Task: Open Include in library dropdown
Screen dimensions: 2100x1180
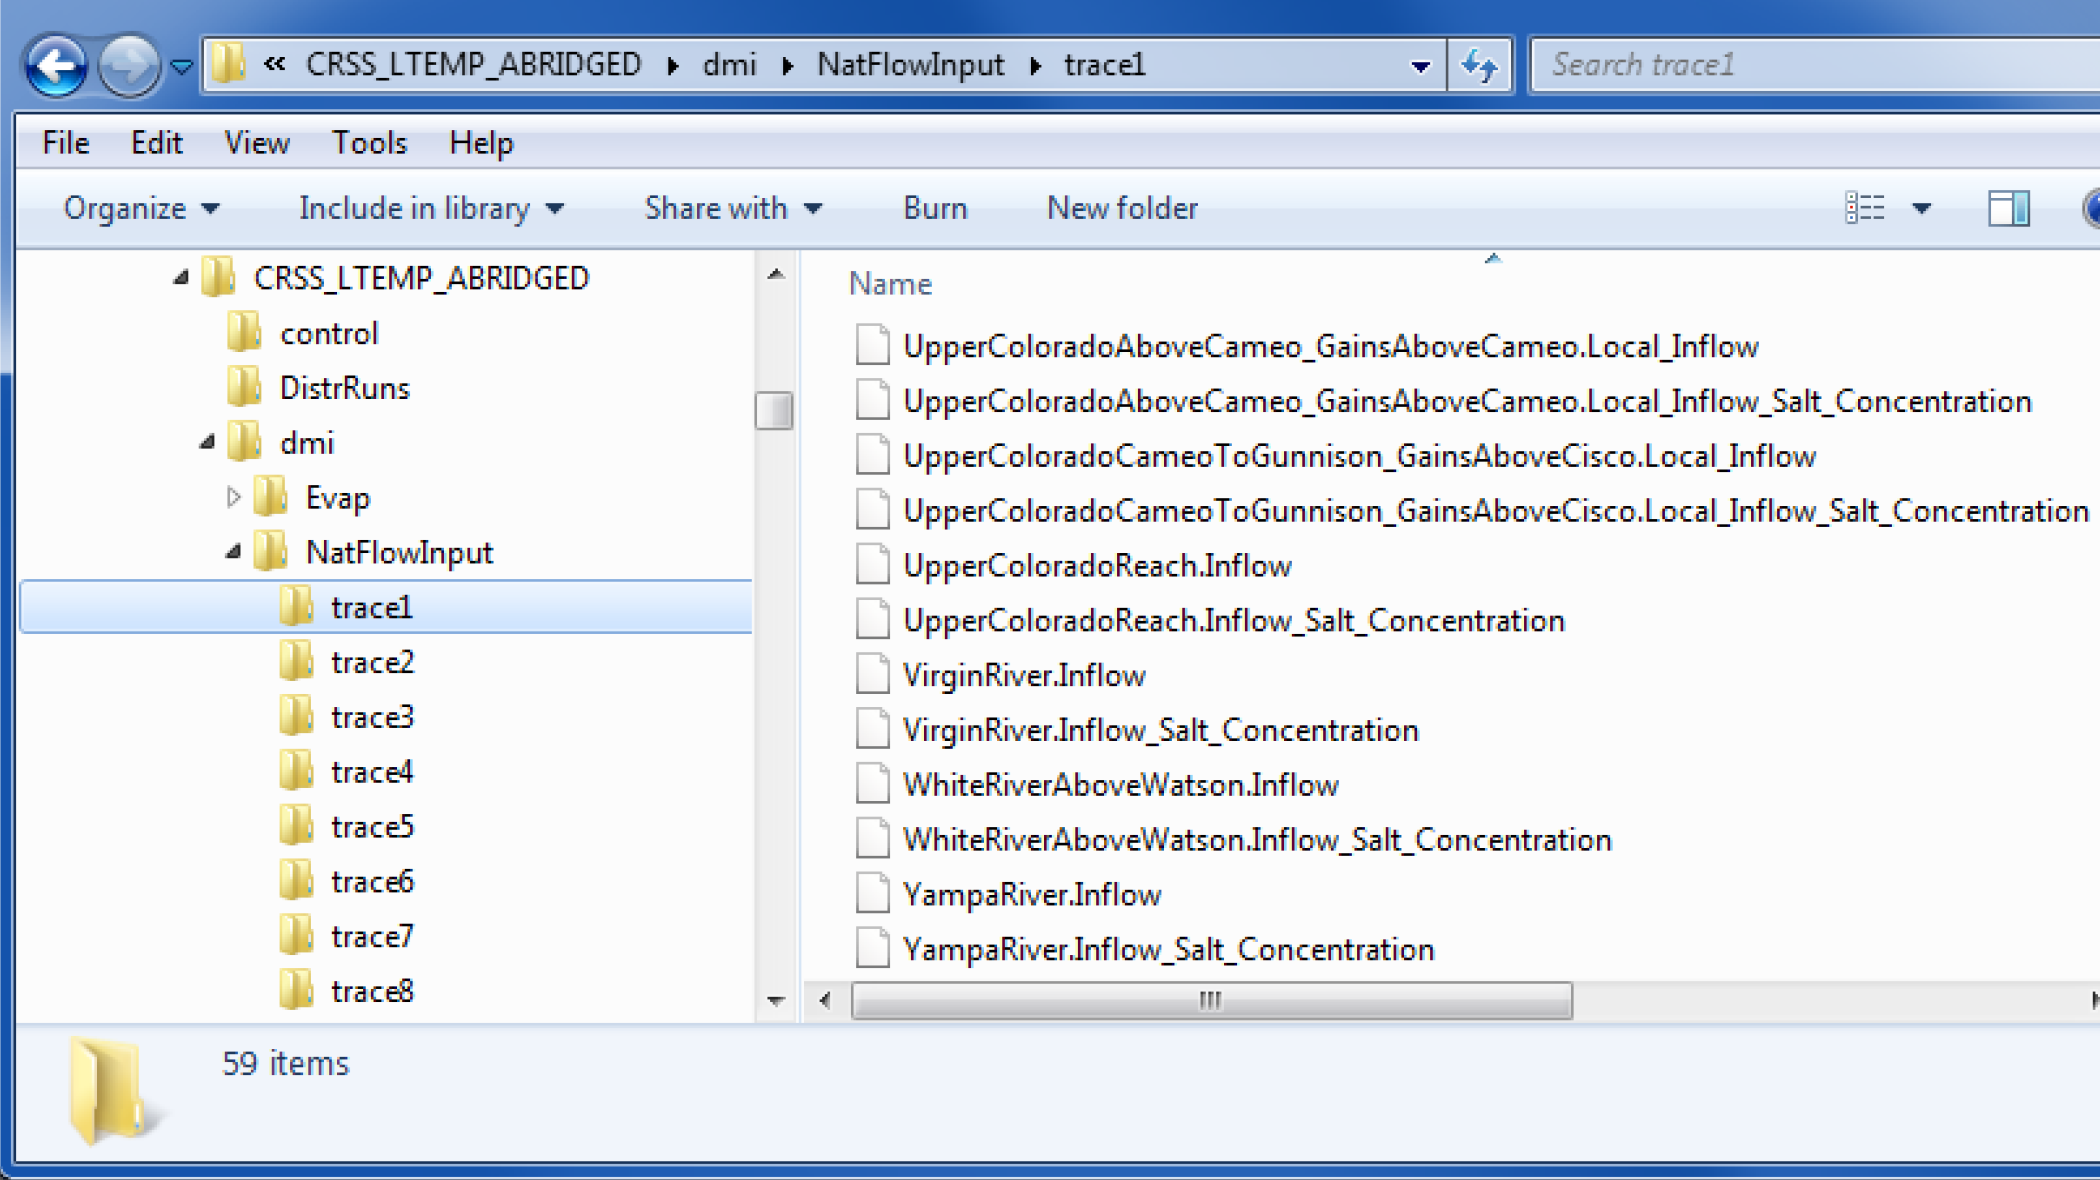Action: click(x=431, y=208)
